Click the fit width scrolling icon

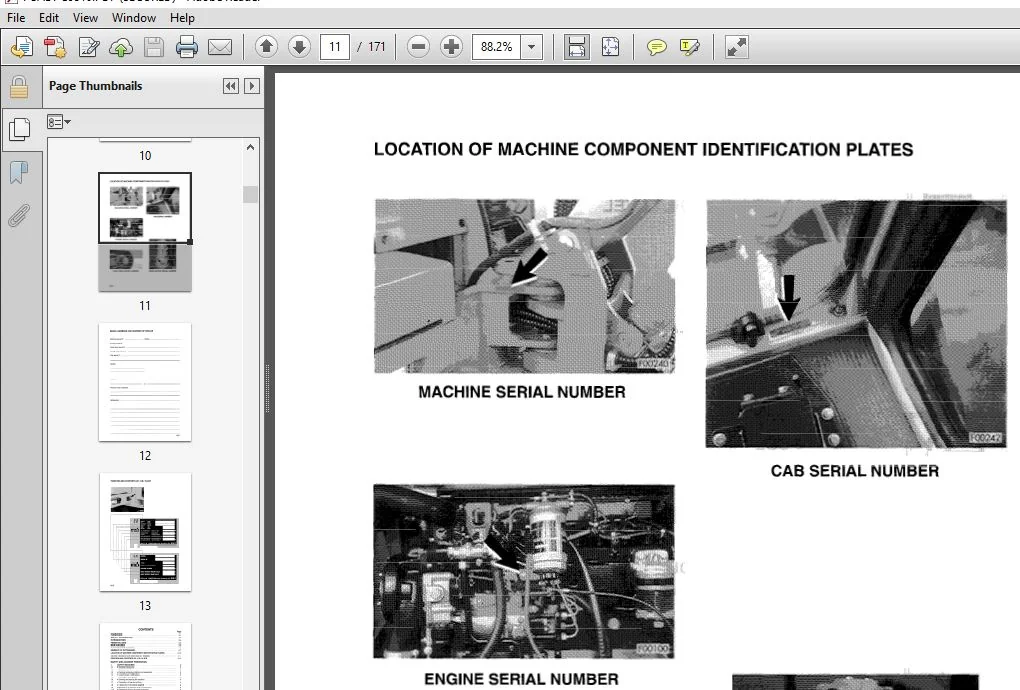[x=577, y=47]
